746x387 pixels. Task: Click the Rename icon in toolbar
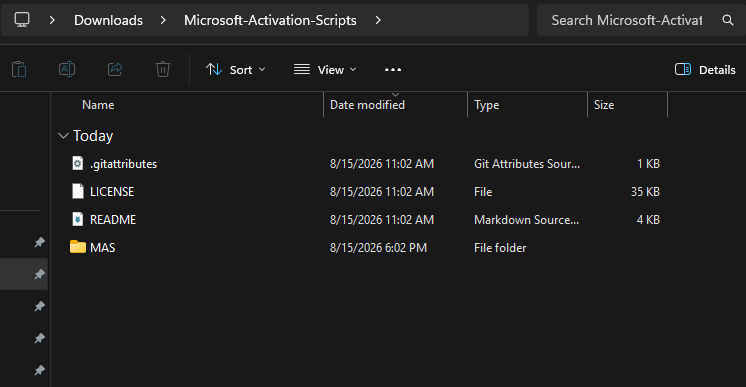[67, 69]
